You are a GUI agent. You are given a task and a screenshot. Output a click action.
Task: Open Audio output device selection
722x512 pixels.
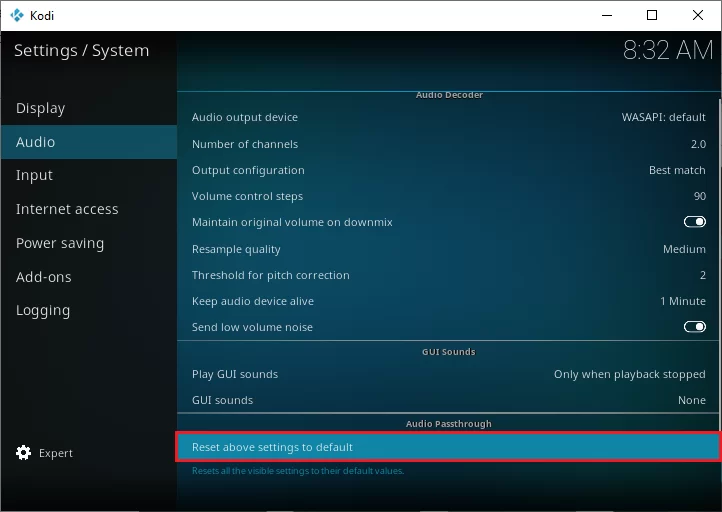[448, 117]
